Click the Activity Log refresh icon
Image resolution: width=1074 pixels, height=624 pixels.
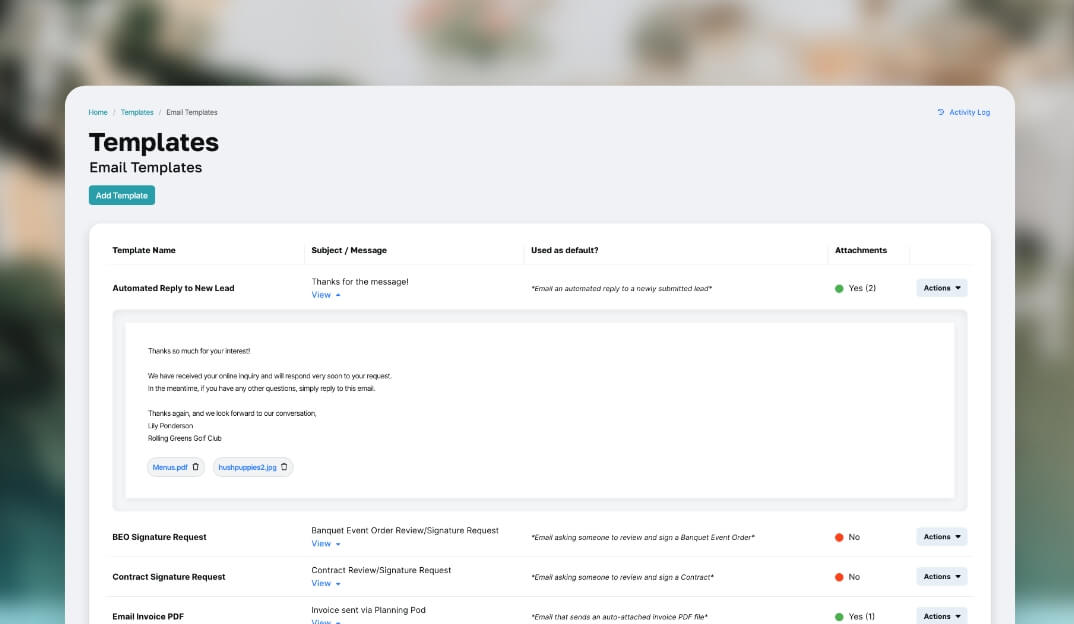pos(940,112)
